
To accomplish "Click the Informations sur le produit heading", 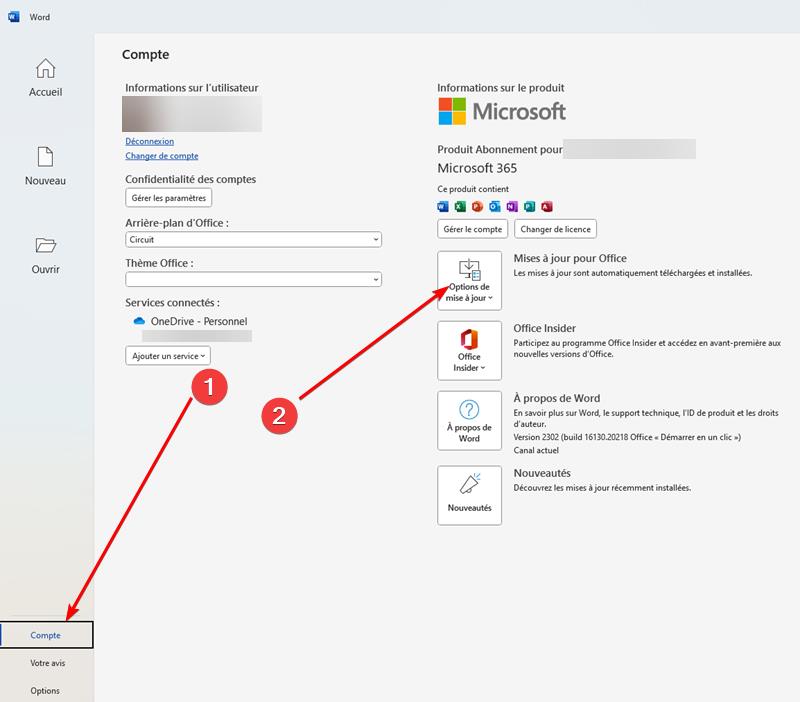I will click(501, 88).
